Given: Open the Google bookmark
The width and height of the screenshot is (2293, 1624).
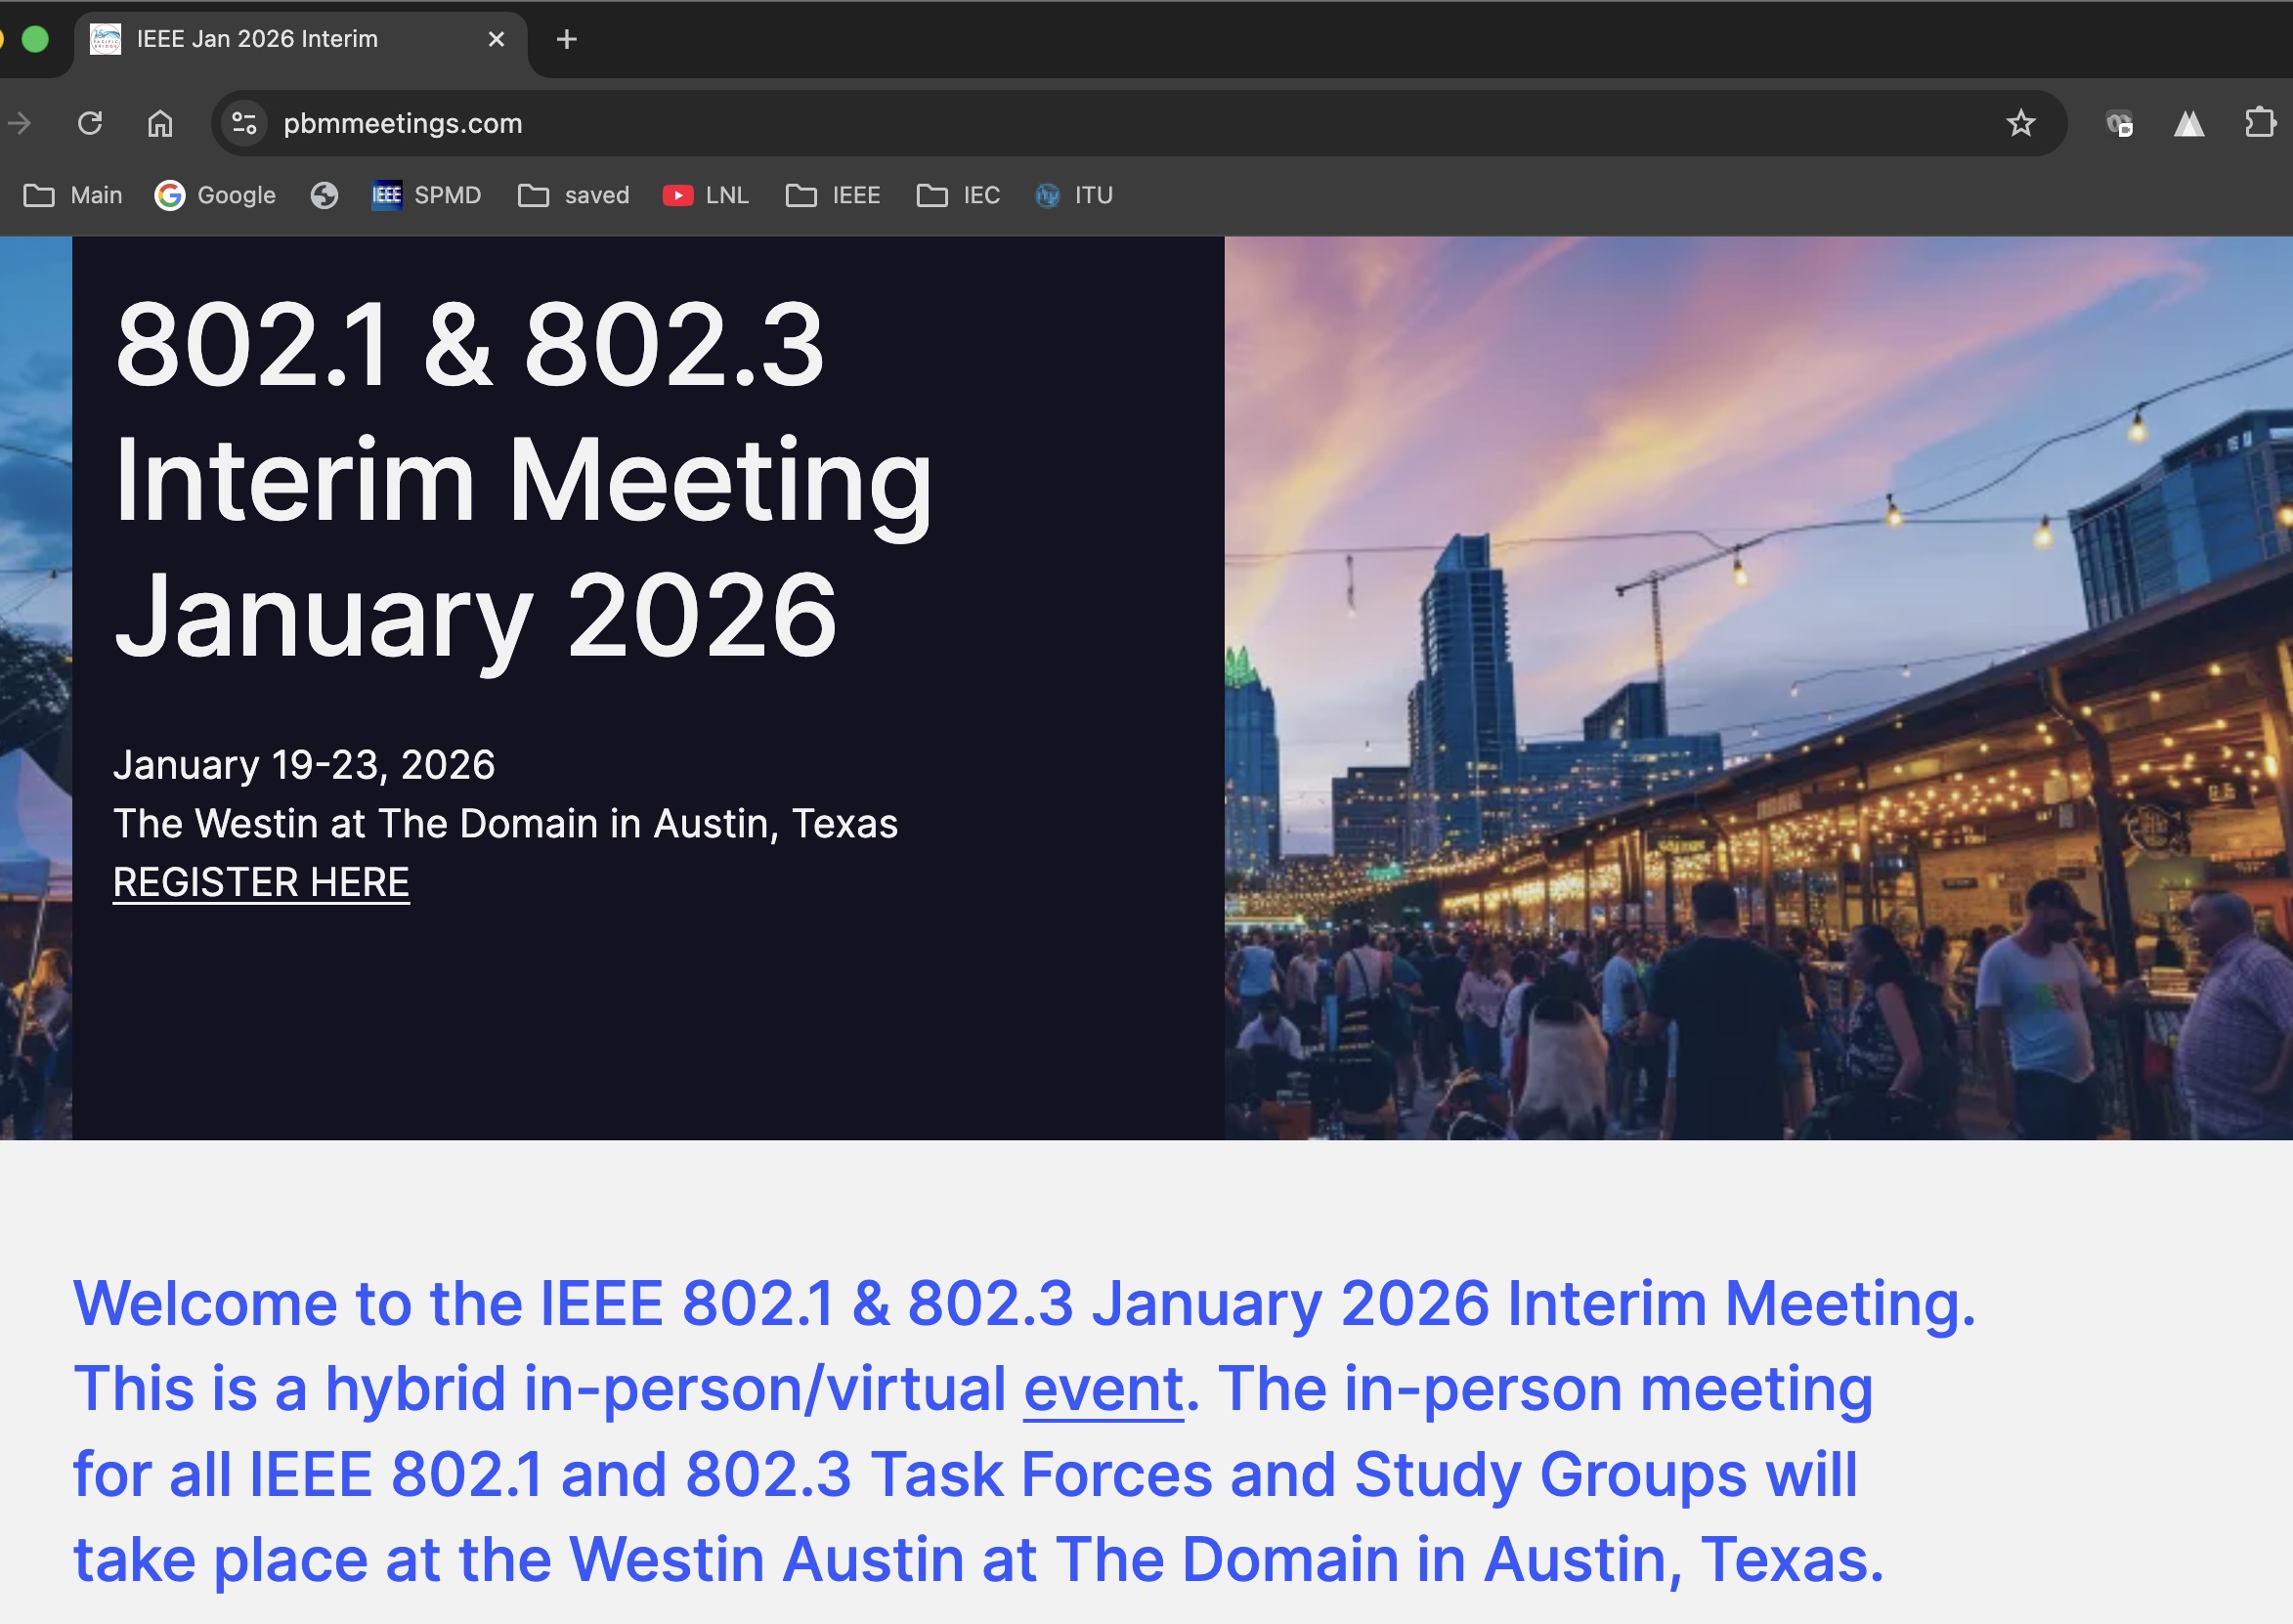Looking at the screenshot, I should click(215, 195).
